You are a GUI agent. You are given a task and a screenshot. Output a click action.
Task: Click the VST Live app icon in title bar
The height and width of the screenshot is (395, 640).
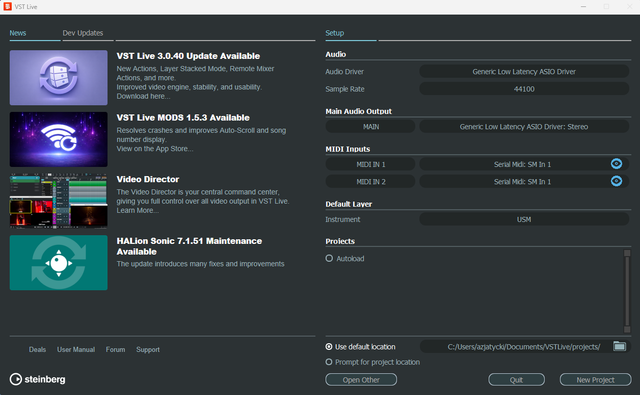coord(7,7)
